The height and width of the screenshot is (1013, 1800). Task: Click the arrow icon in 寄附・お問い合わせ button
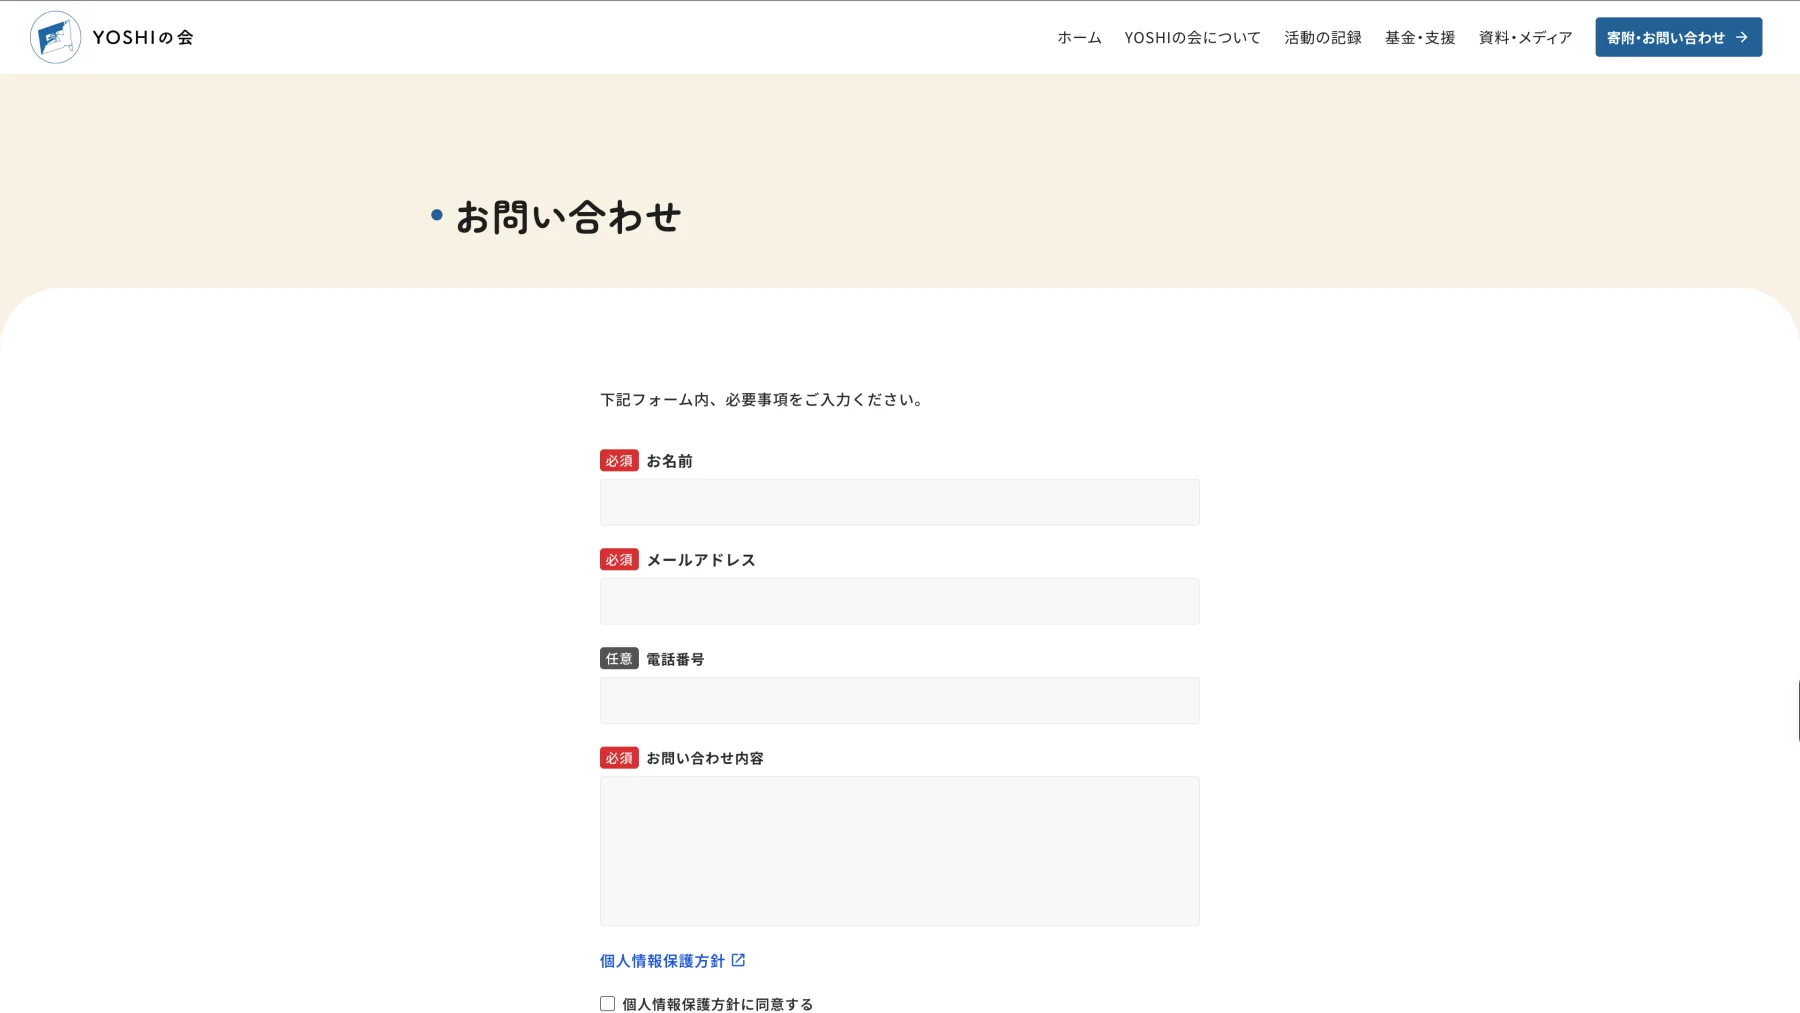[1742, 37]
